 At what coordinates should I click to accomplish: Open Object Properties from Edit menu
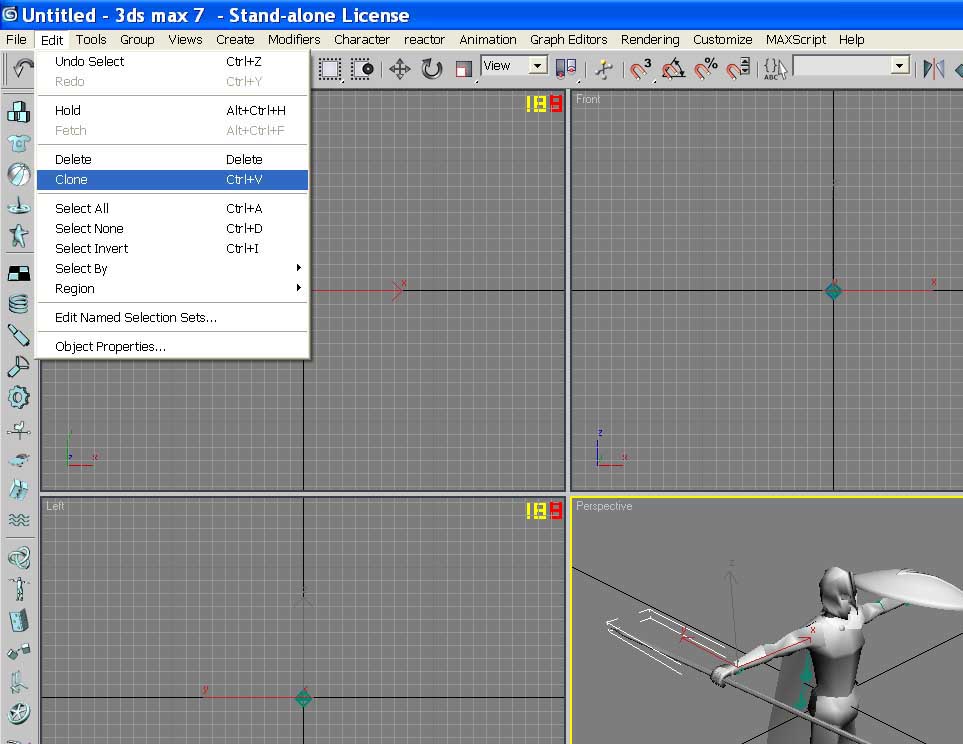[x=173, y=347]
